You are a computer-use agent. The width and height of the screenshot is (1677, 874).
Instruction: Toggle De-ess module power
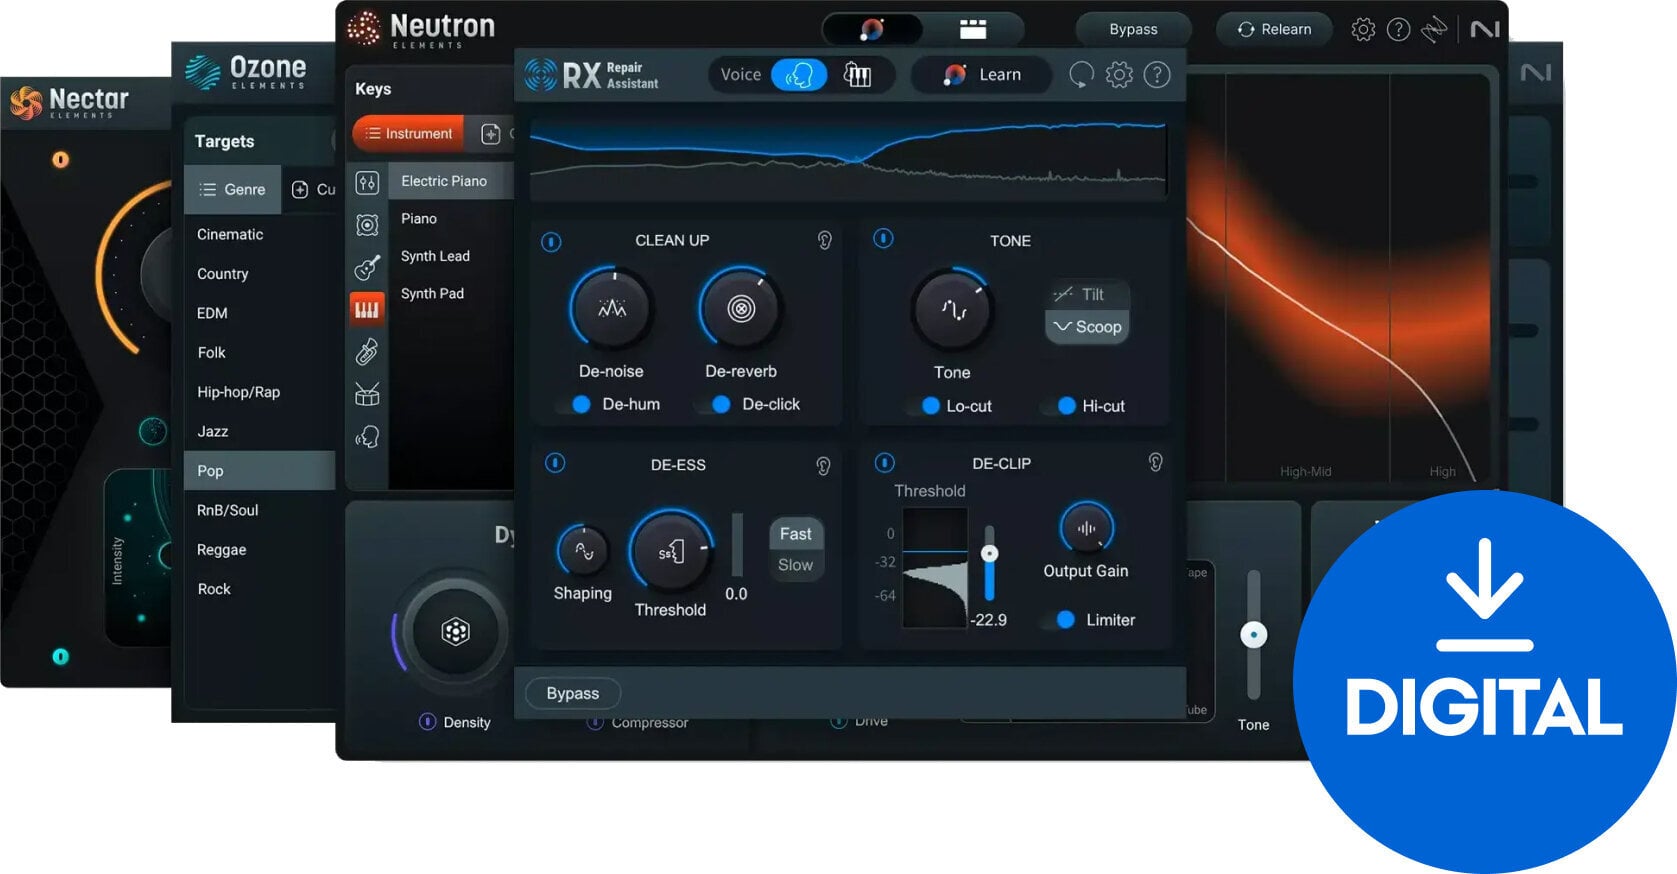tap(555, 463)
